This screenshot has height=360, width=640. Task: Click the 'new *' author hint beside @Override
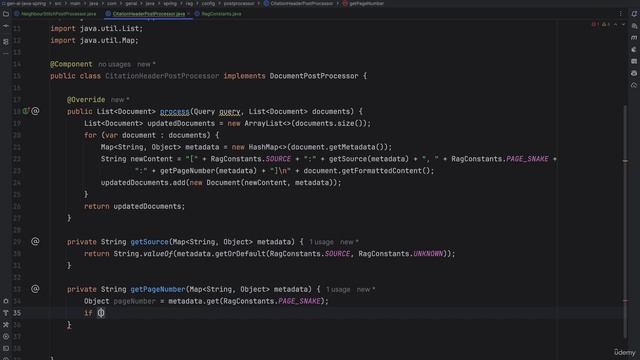120,100
